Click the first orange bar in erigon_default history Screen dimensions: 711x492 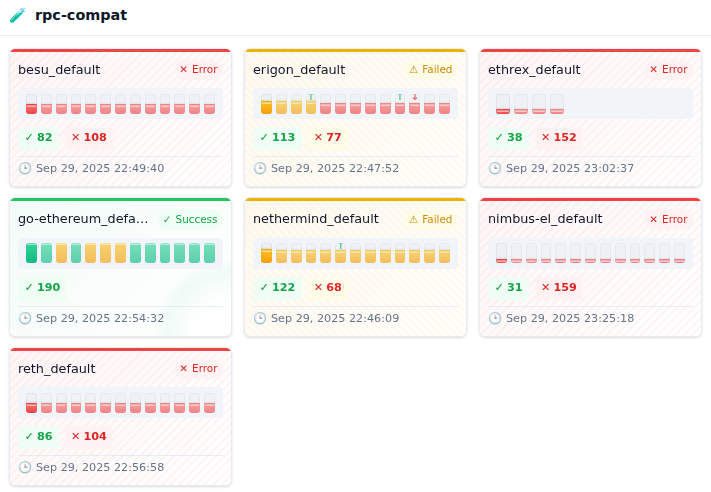point(266,104)
